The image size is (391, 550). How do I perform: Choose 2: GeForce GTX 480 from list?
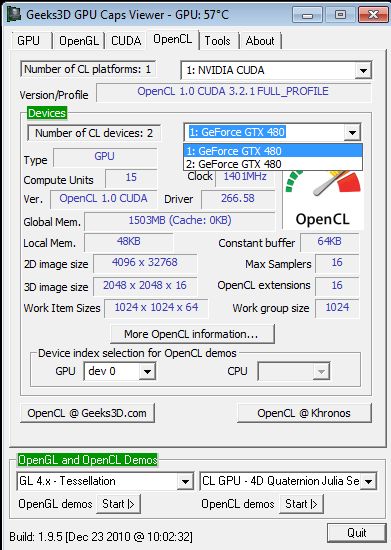(273, 164)
